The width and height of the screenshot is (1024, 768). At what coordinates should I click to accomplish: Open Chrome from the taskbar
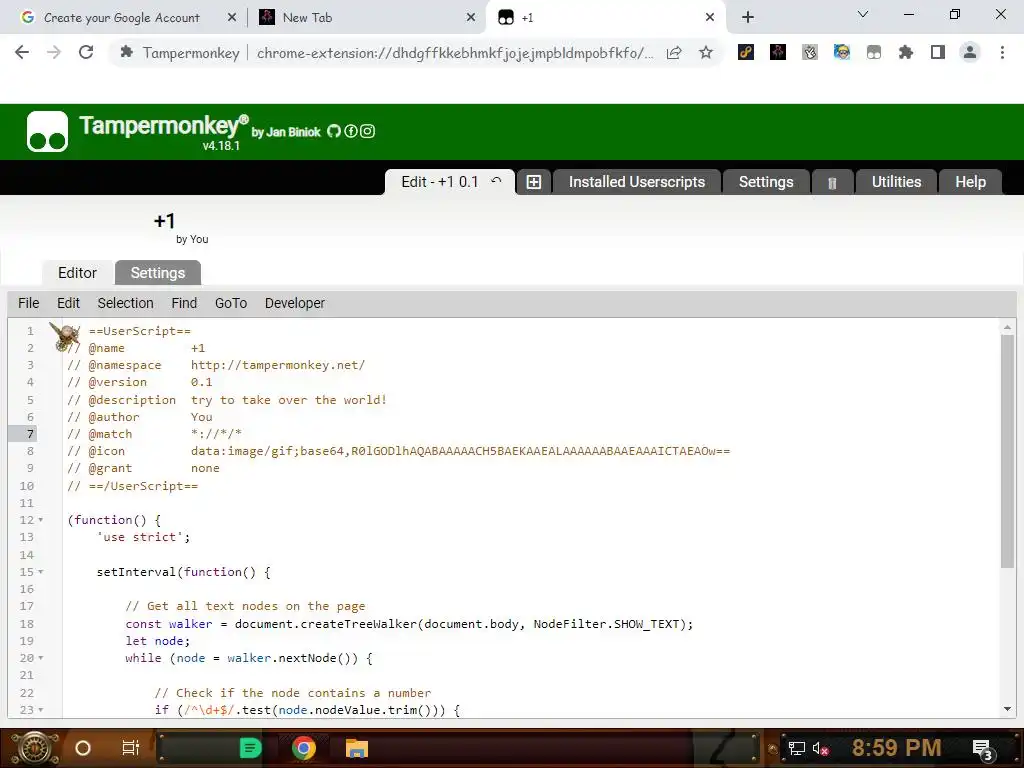(x=304, y=748)
